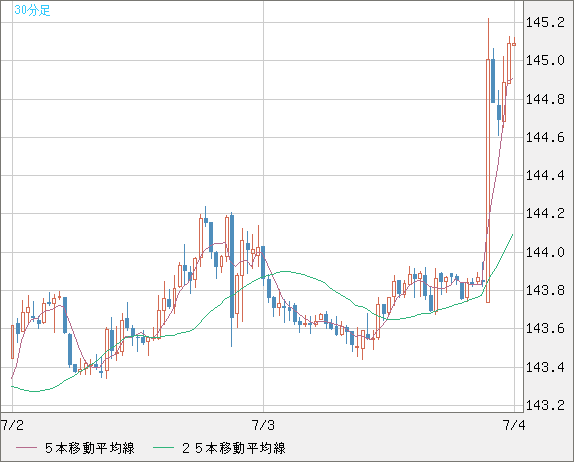Click the 144.0 price axis label

(x=545, y=252)
